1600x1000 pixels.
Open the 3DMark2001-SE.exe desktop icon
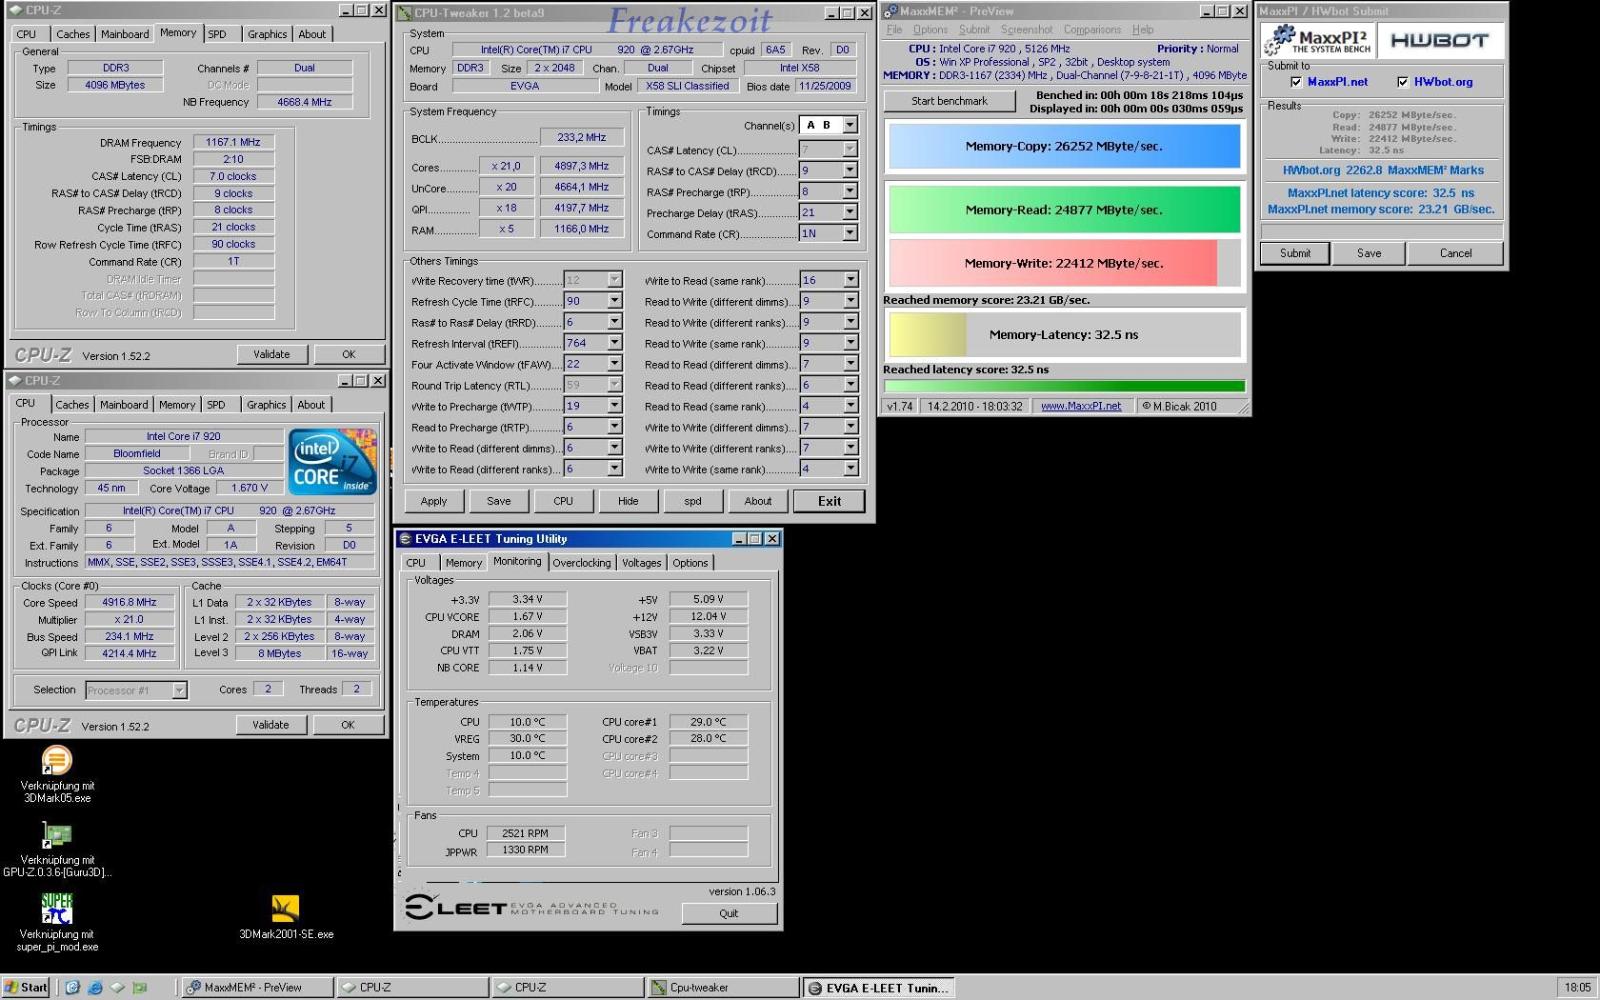(286, 917)
